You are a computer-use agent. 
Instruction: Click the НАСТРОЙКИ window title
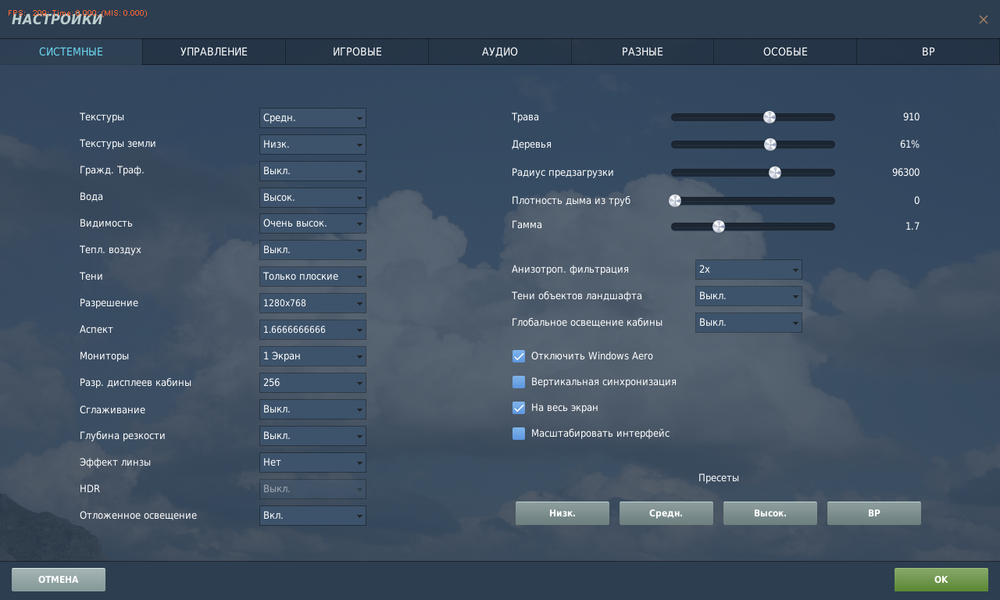pyautogui.click(x=57, y=19)
